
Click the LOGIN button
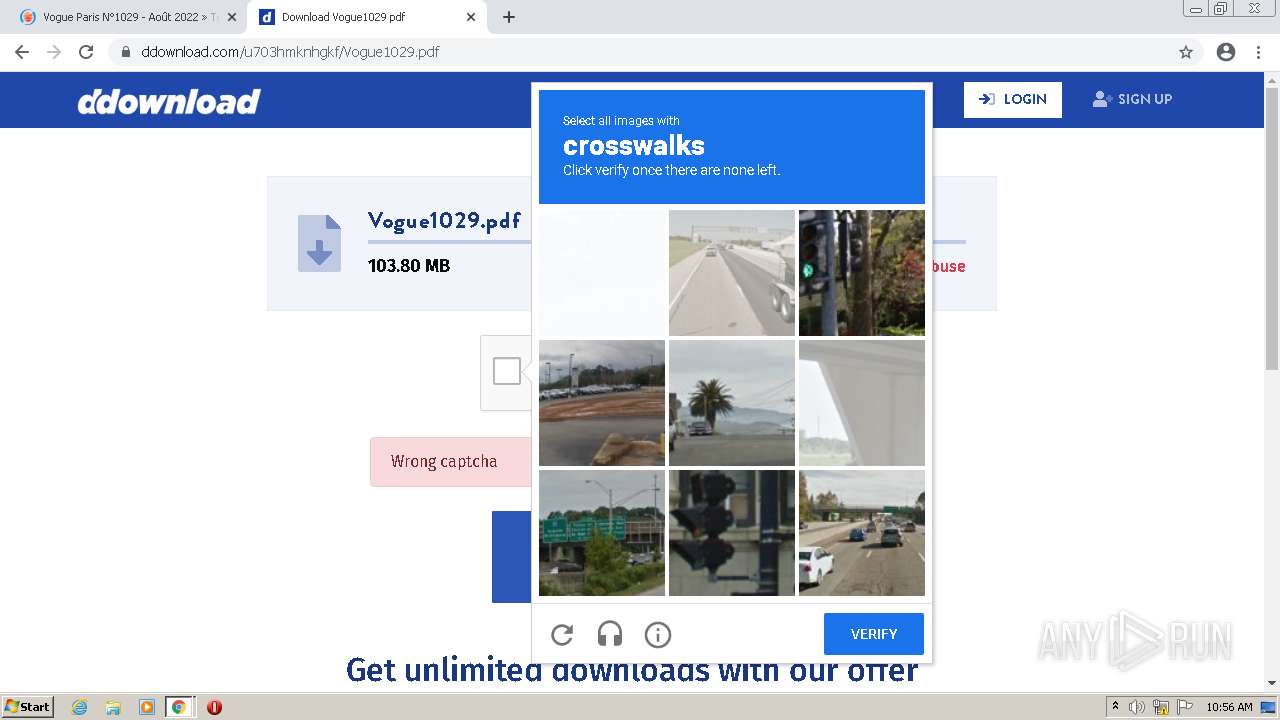pos(1013,99)
